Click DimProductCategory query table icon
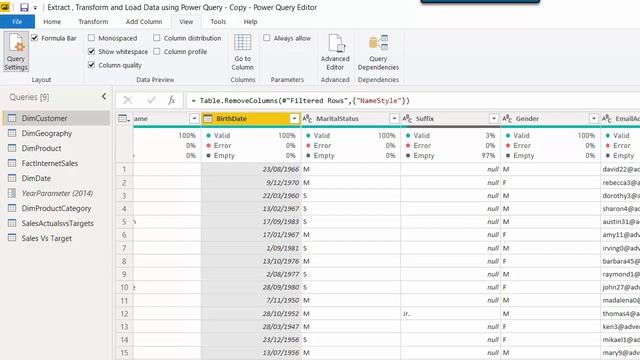Screen dimensions: 640x360 pos(12,208)
